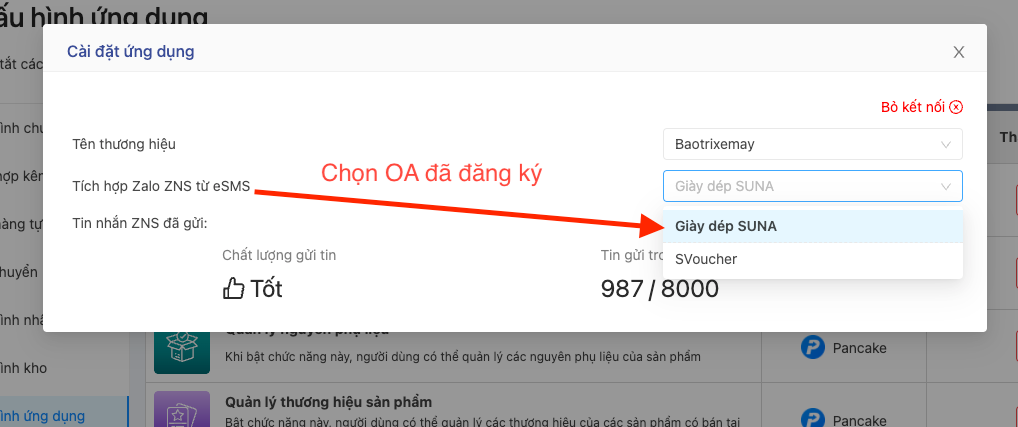Collapse the OA list using its chevron arrow

[x=945, y=186]
